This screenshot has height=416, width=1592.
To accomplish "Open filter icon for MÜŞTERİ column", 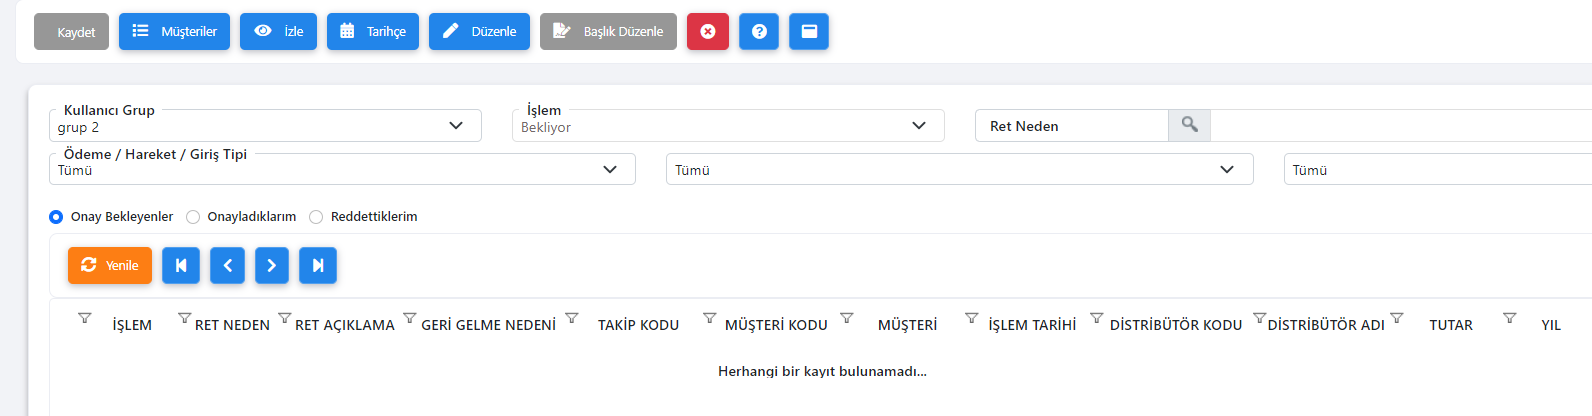I will click(x=847, y=318).
